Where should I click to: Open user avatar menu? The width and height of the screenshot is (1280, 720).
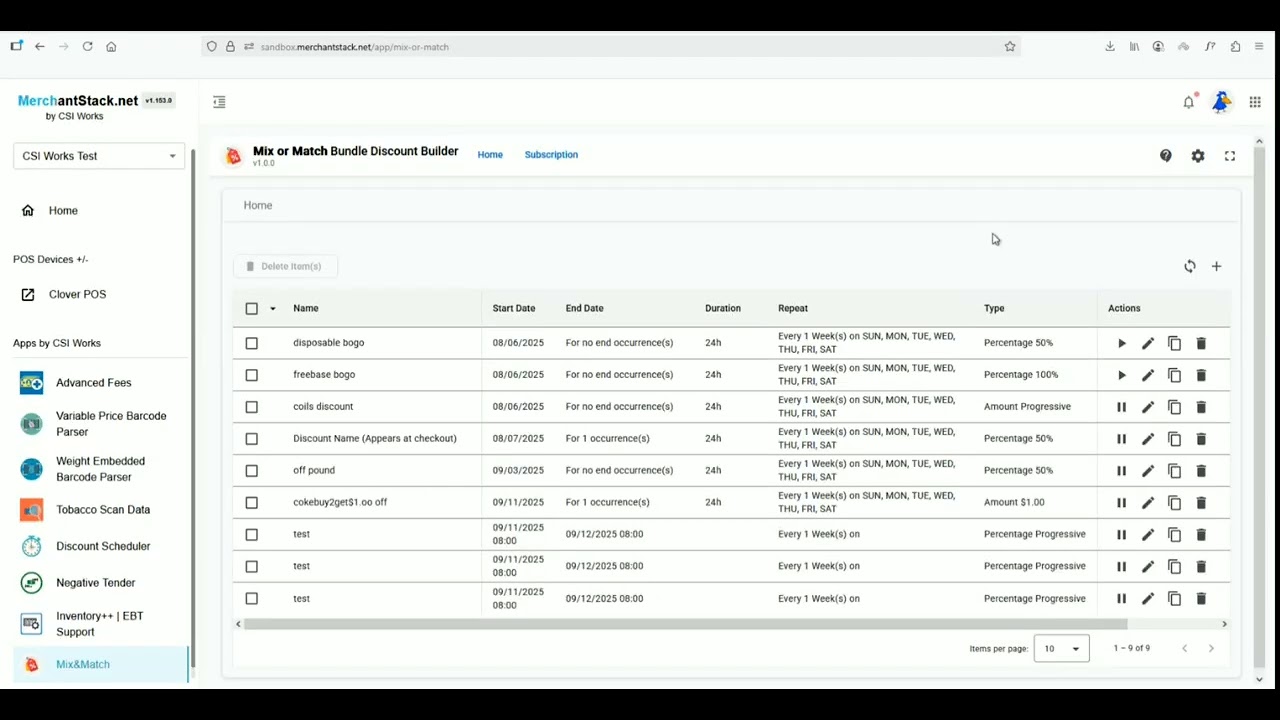[1221, 102]
